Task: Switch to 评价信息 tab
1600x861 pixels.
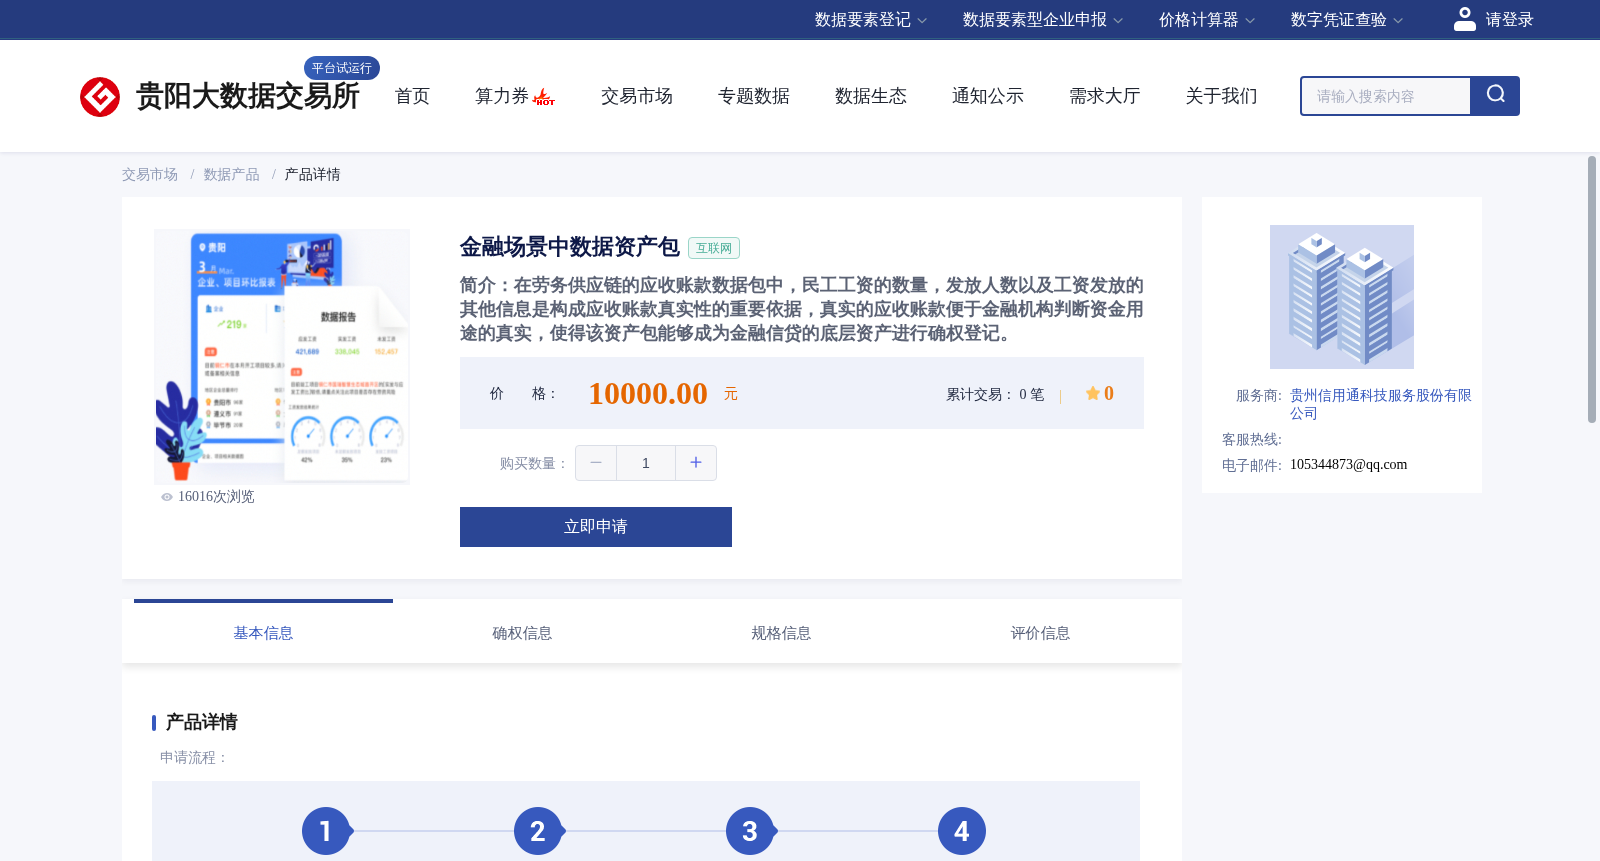Action: (1040, 633)
